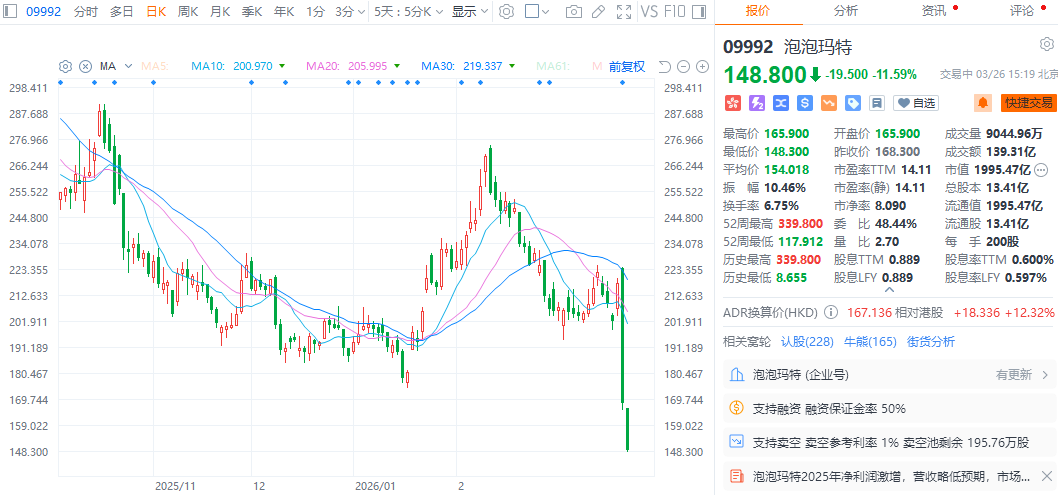The height and width of the screenshot is (495, 1058).
Task: Click the red Hong Kong market badge
Action: click(x=733, y=103)
